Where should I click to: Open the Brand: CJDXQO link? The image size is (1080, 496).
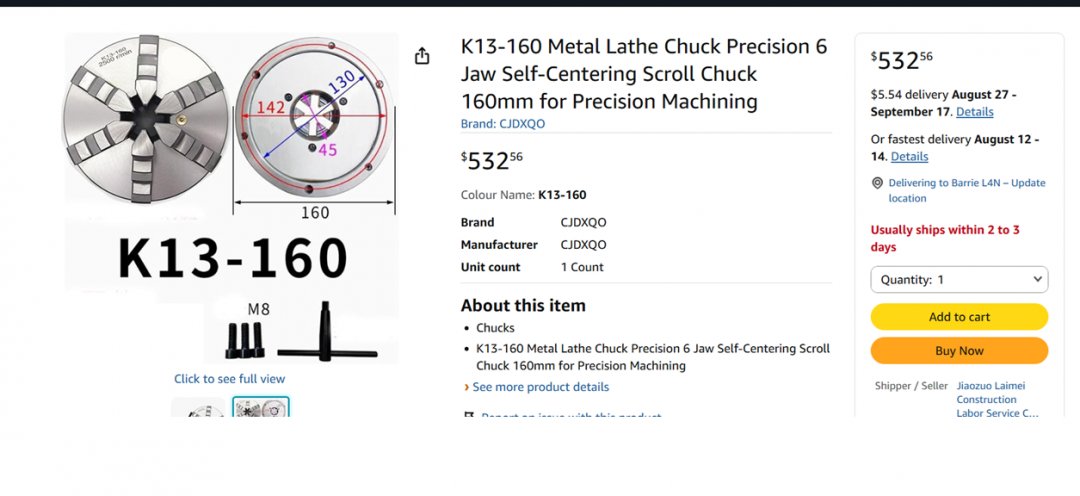click(x=503, y=124)
